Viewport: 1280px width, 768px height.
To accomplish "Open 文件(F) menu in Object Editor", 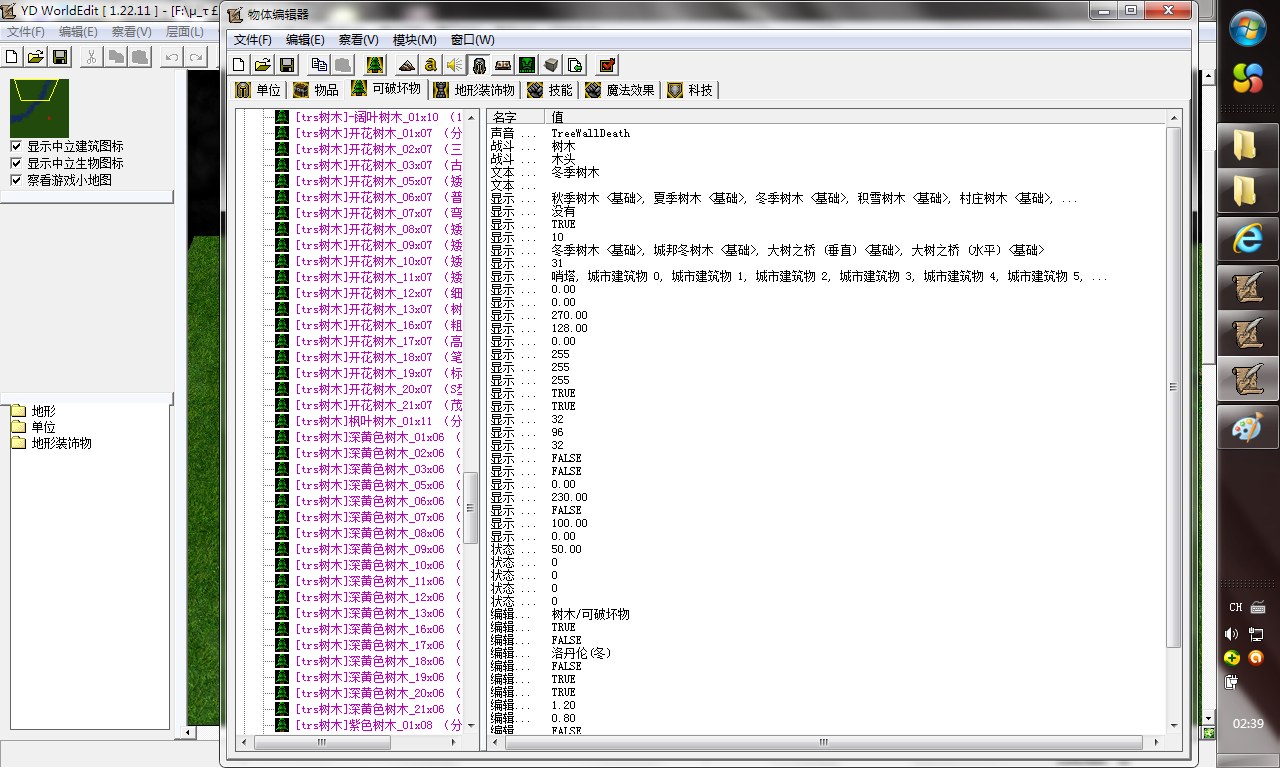I will pyautogui.click(x=253, y=40).
